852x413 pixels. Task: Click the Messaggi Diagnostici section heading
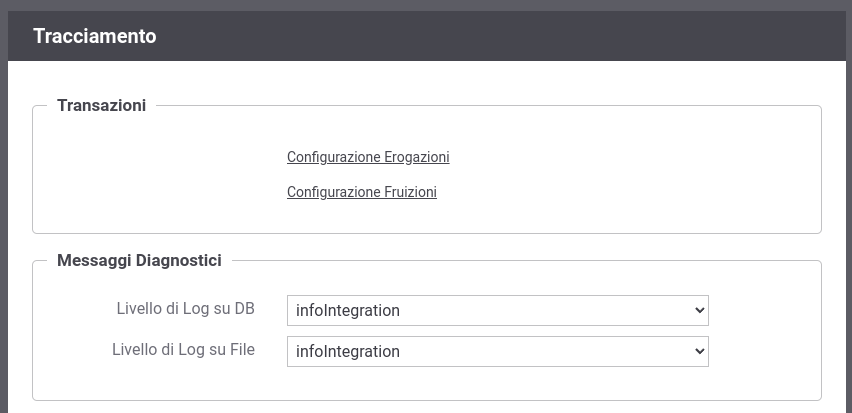click(139, 260)
